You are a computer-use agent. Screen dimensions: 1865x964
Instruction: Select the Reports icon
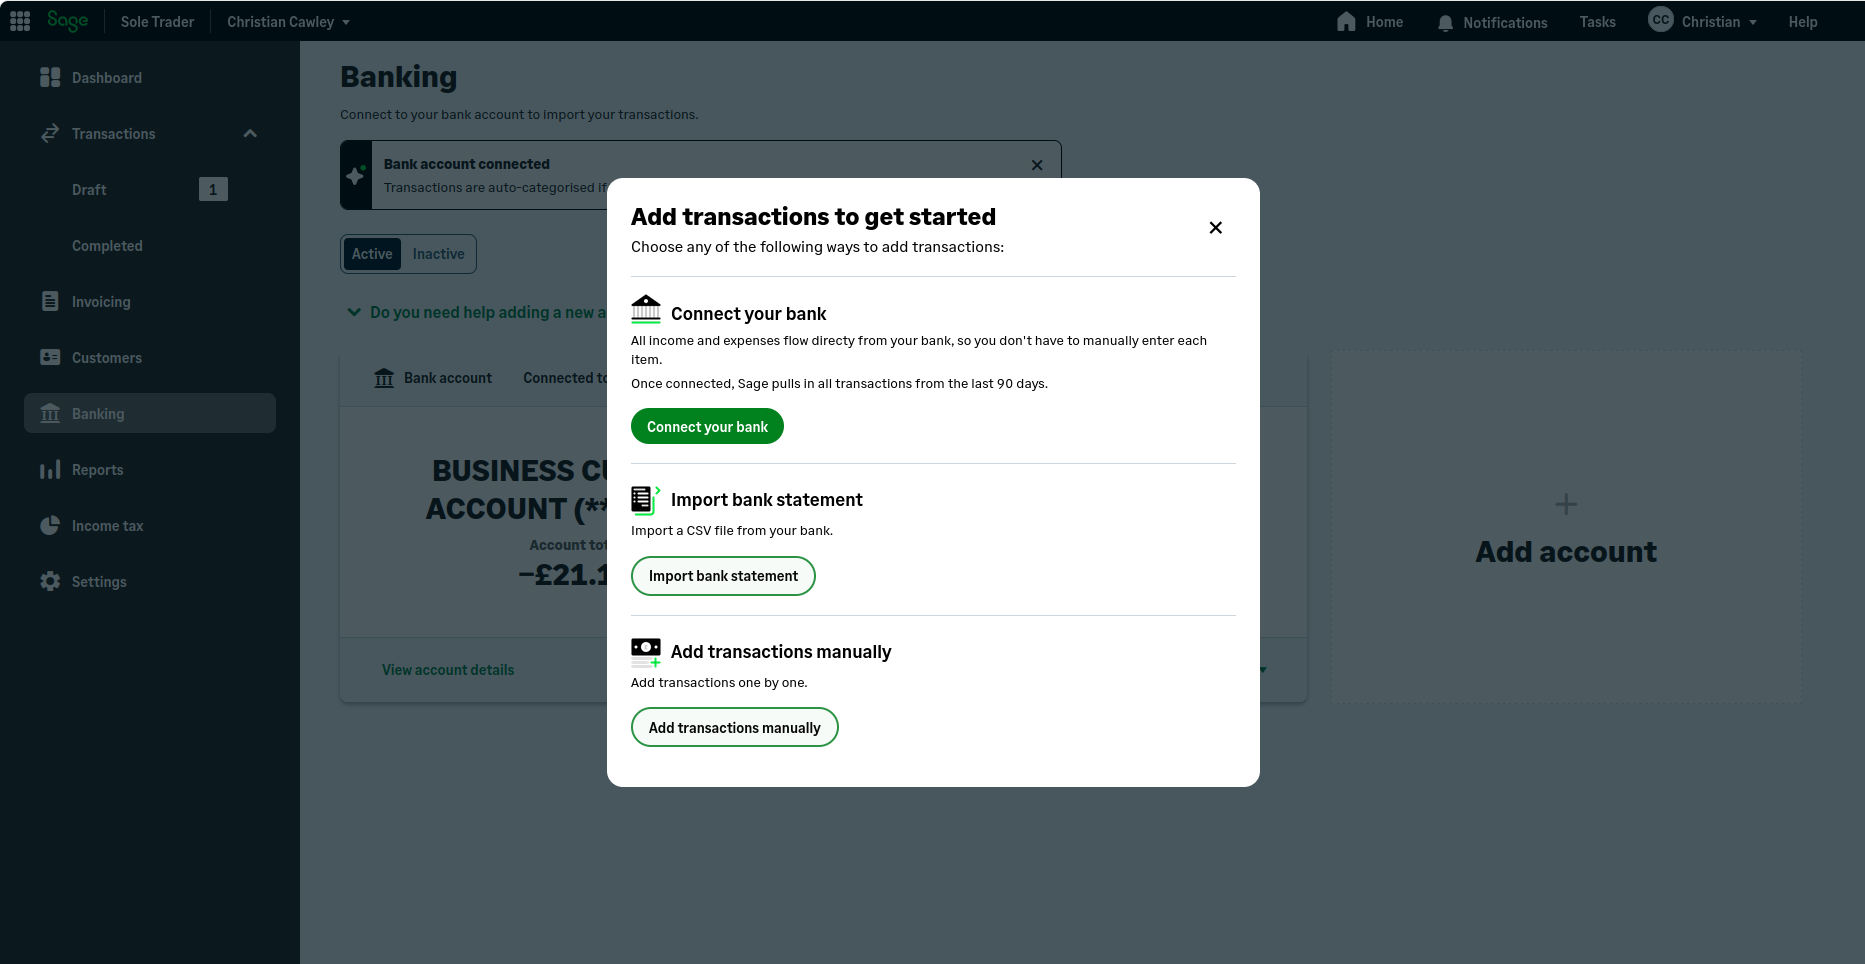(x=50, y=469)
